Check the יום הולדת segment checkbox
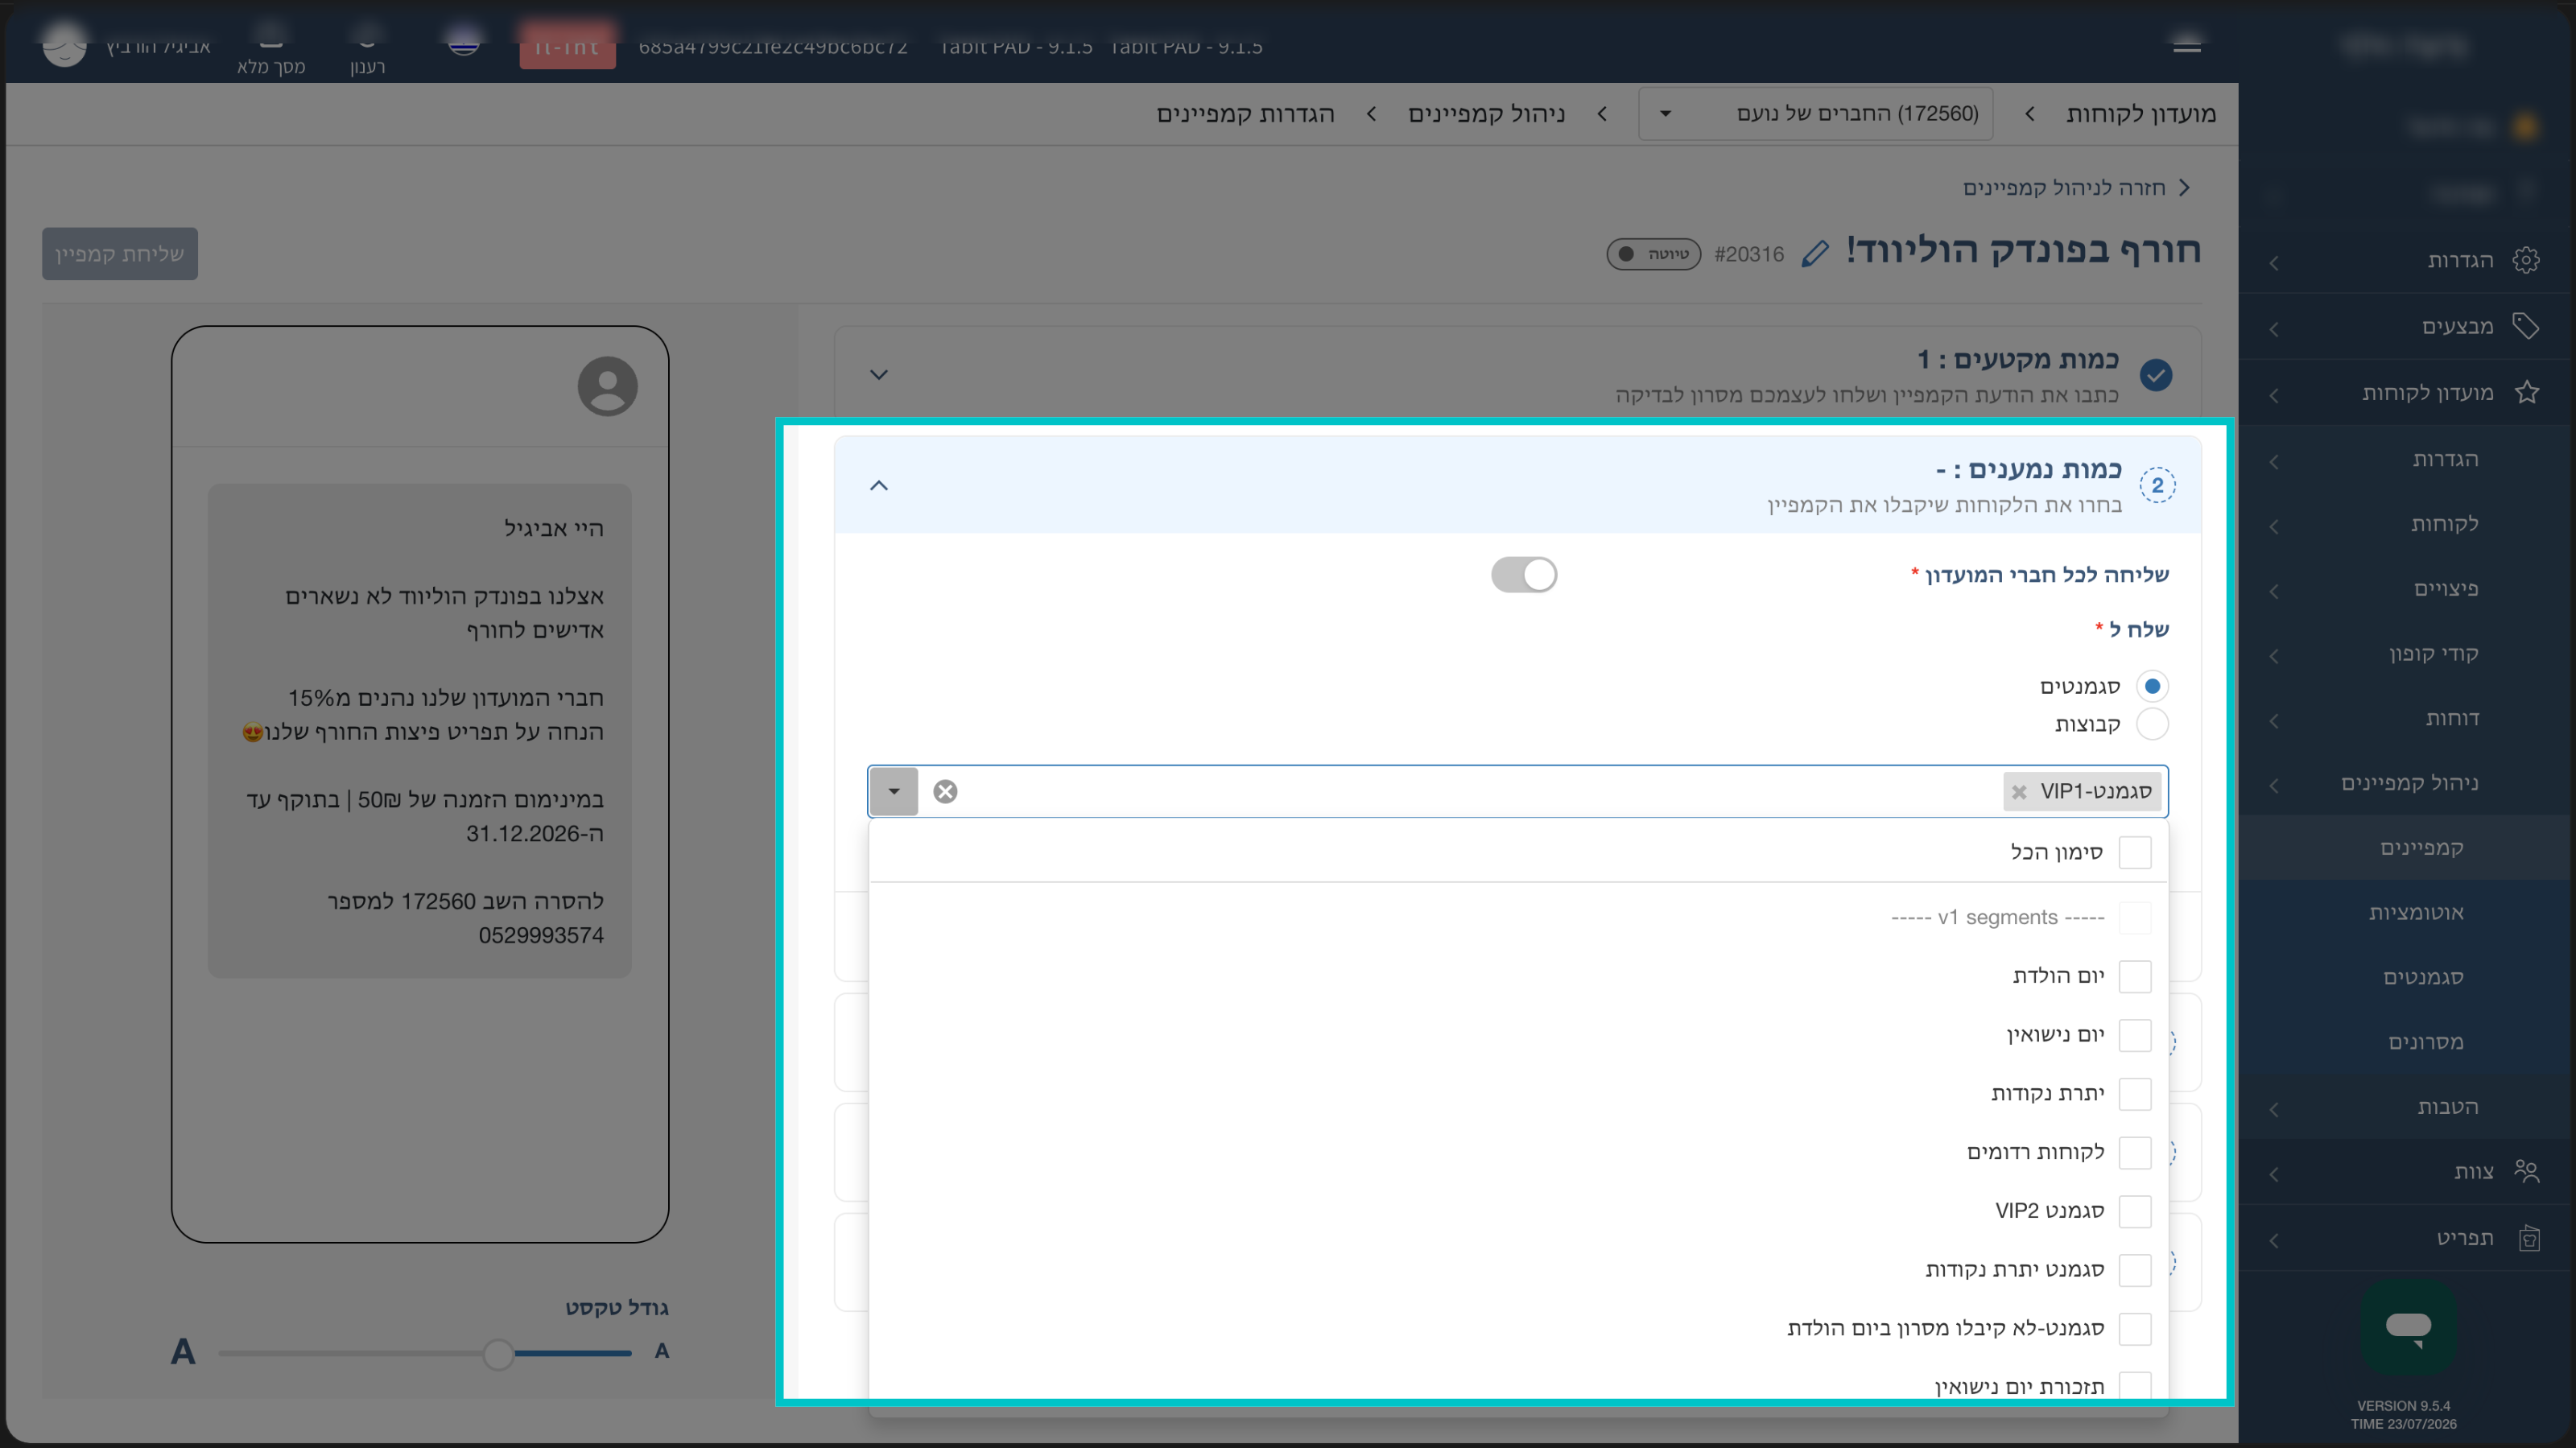Viewport: 2576px width, 1448px height. click(2135, 976)
